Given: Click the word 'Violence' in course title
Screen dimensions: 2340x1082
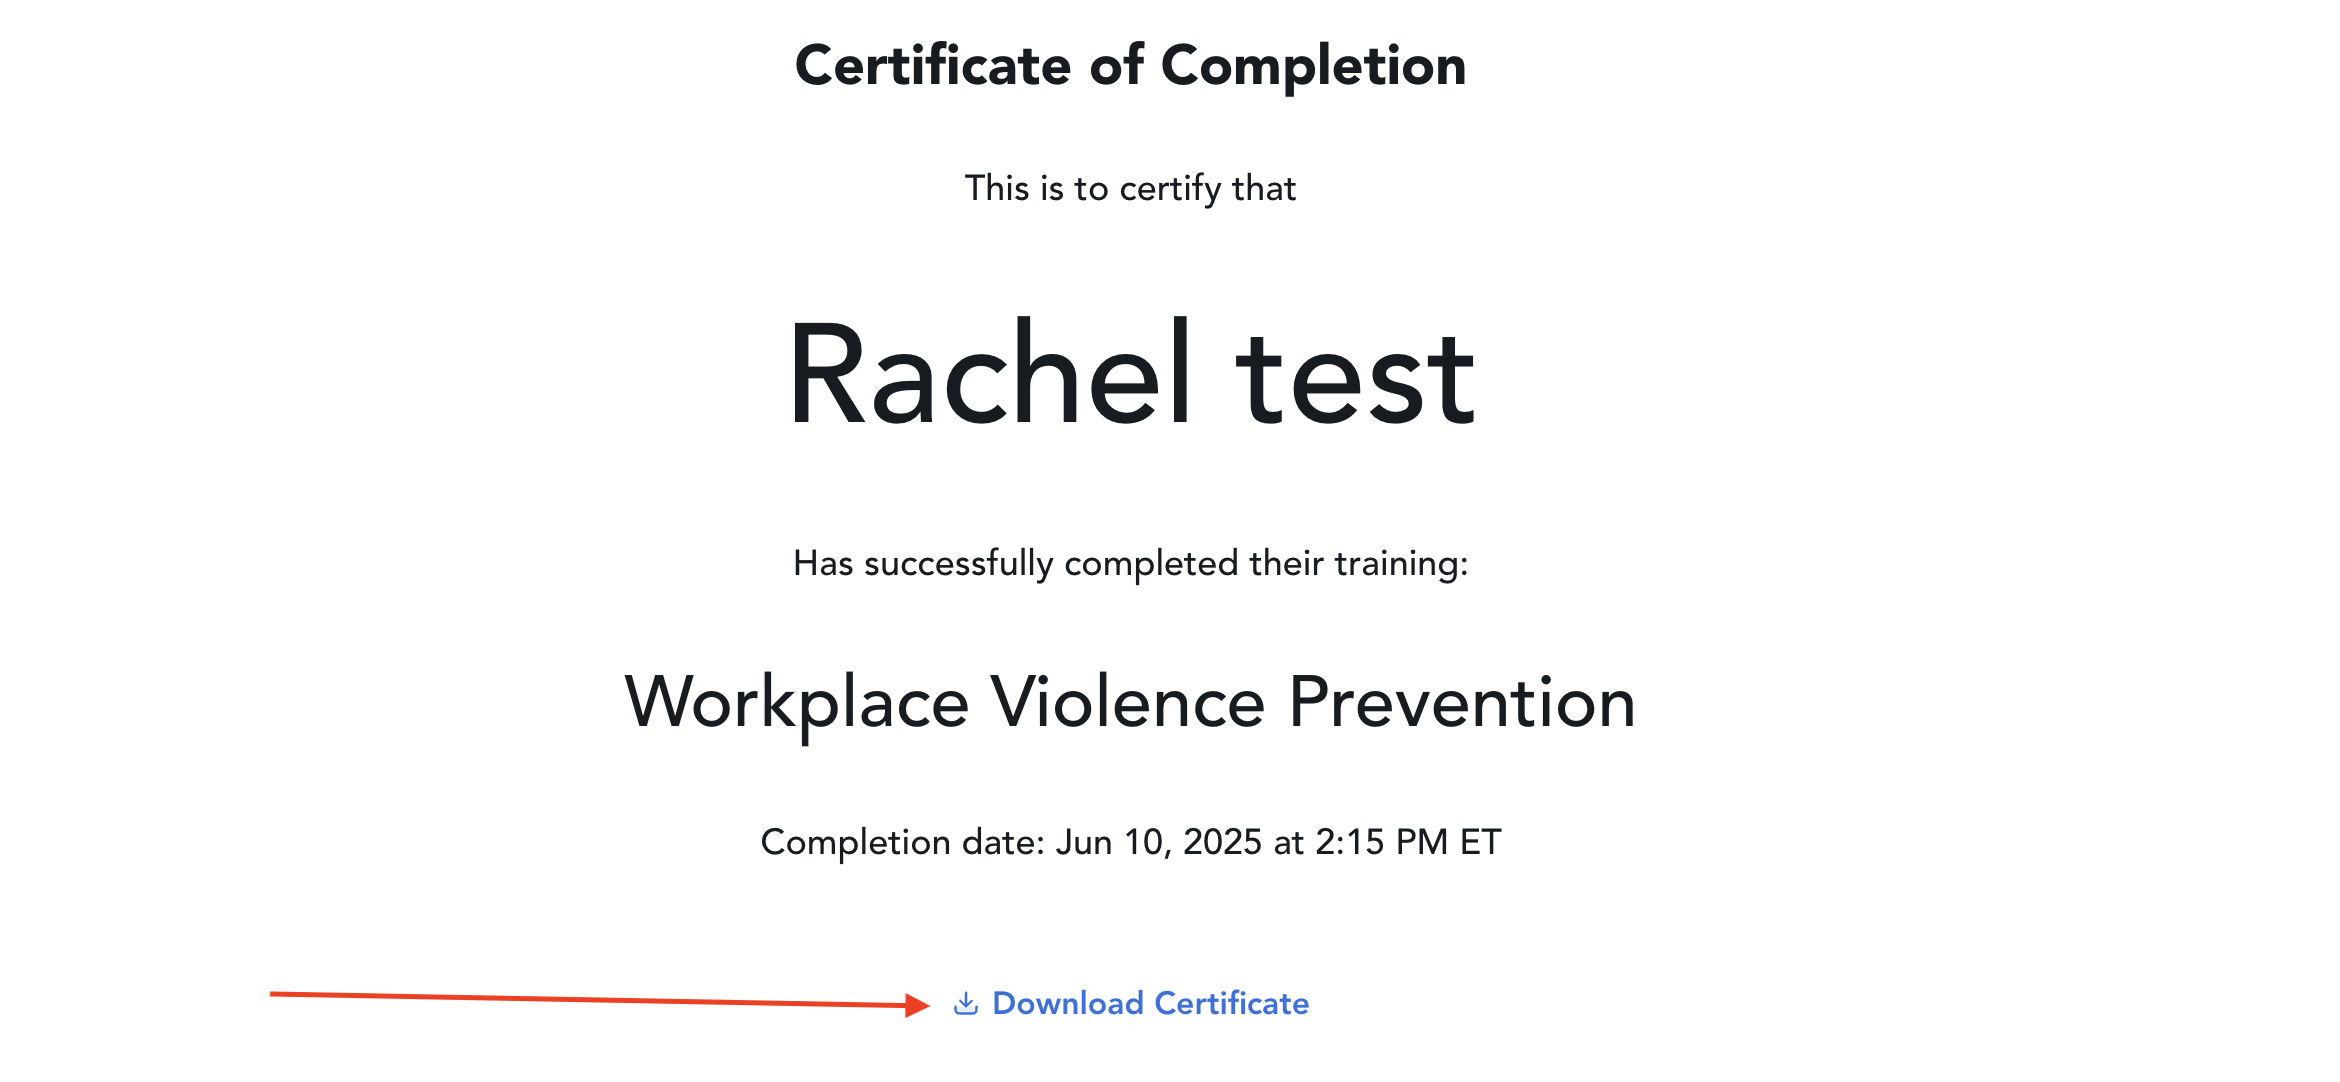Looking at the screenshot, I should (1128, 702).
